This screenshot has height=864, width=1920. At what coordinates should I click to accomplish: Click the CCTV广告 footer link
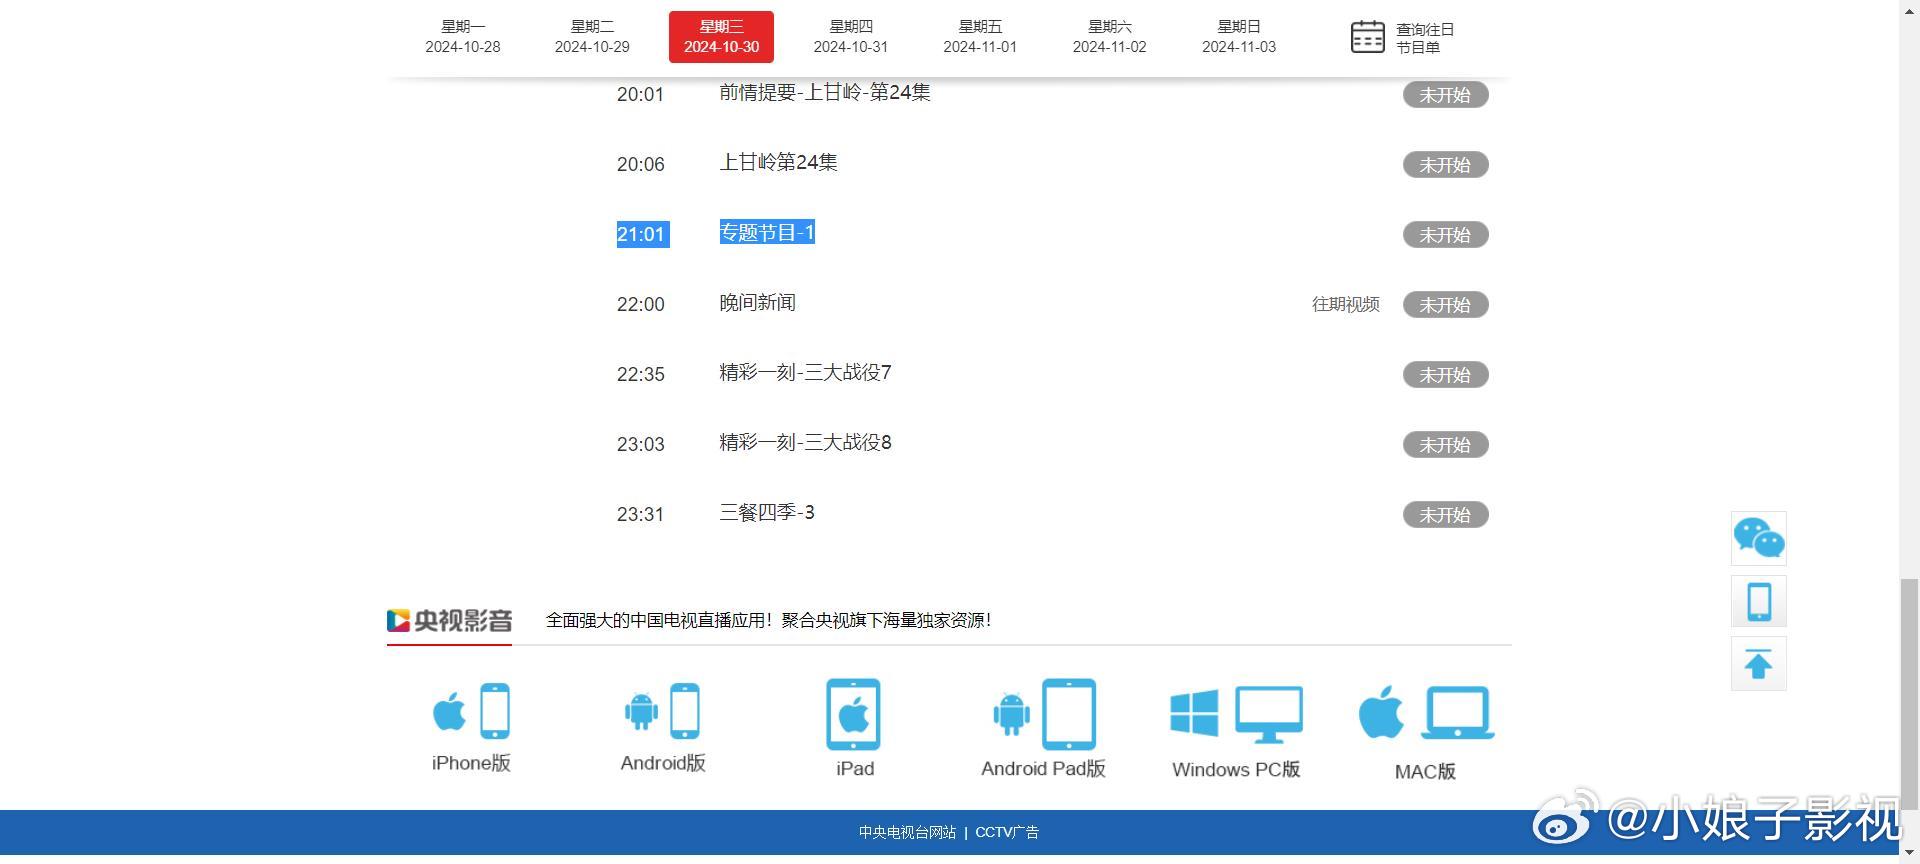1007,832
